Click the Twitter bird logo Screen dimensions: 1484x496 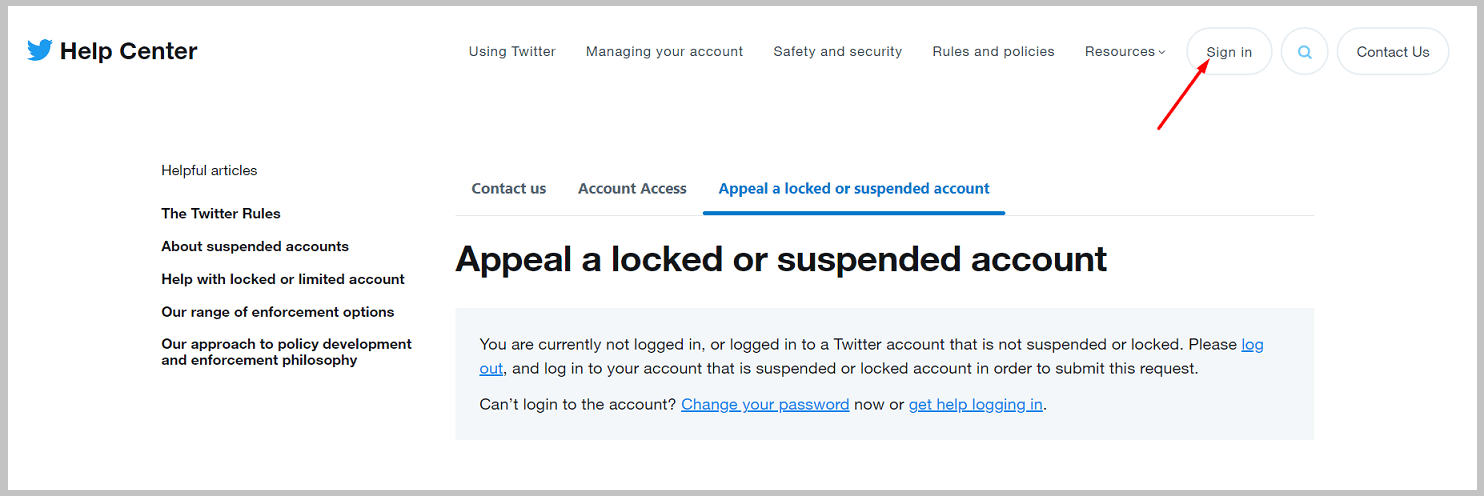[x=40, y=51]
